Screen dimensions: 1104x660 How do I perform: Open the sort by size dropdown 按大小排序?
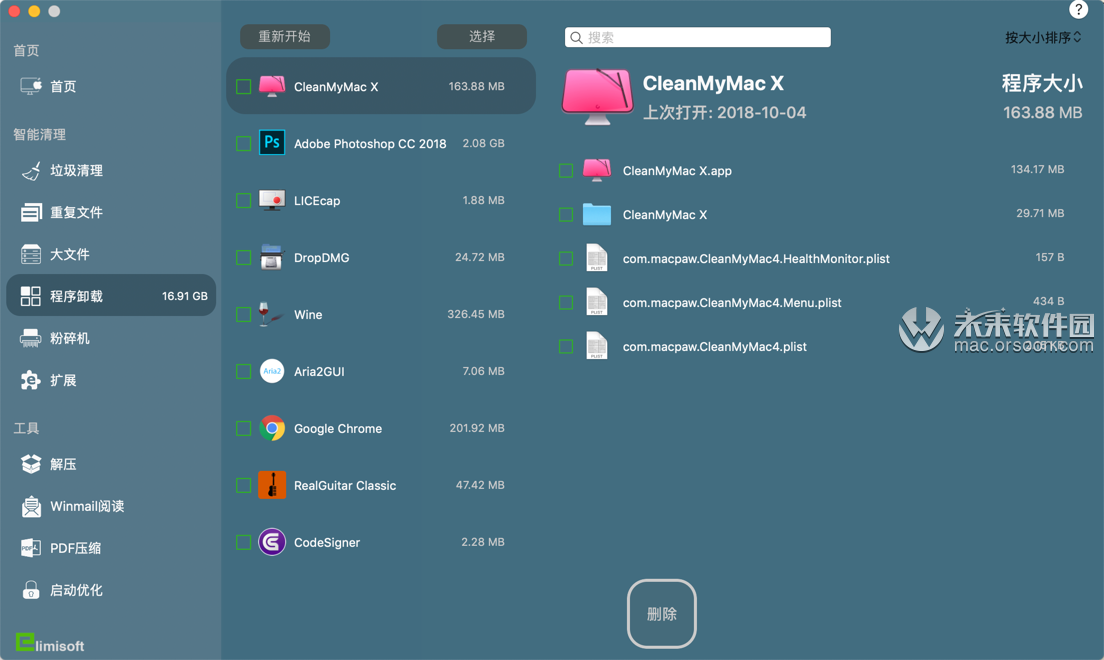point(1043,37)
